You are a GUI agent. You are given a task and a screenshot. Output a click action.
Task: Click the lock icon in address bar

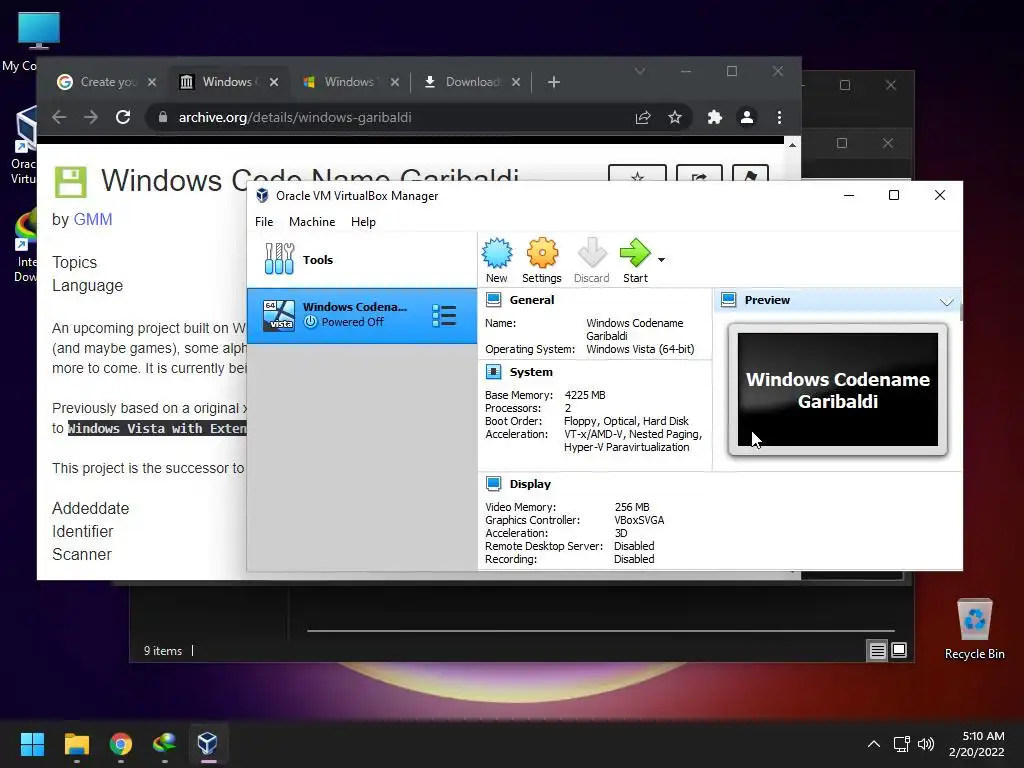point(163,117)
